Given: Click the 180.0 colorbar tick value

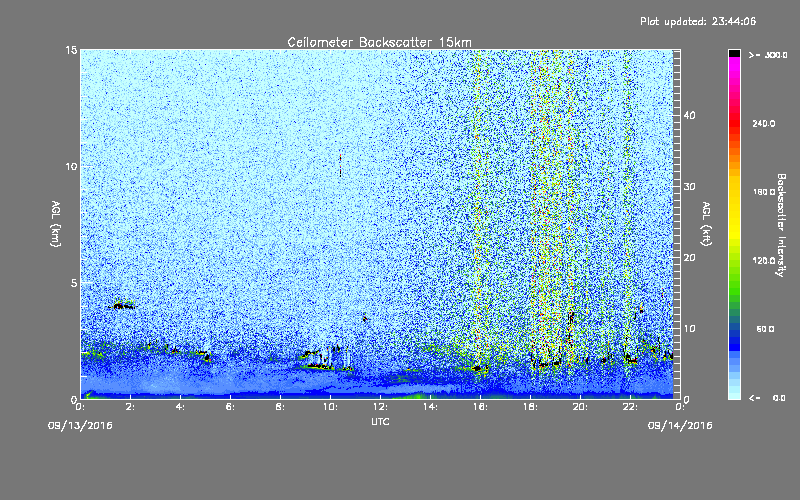Looking at the screenshot, I should coord(764,192).
